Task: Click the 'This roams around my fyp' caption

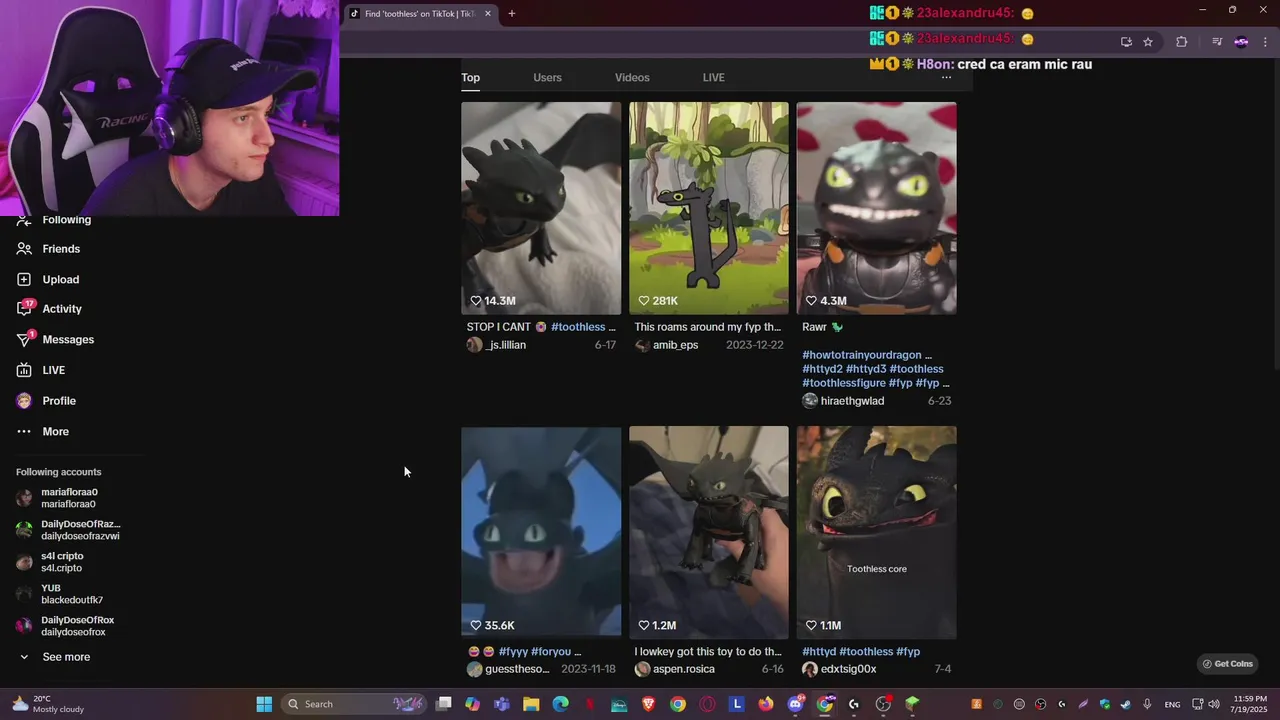Action: pyautogui.click(x=707, y=327)
